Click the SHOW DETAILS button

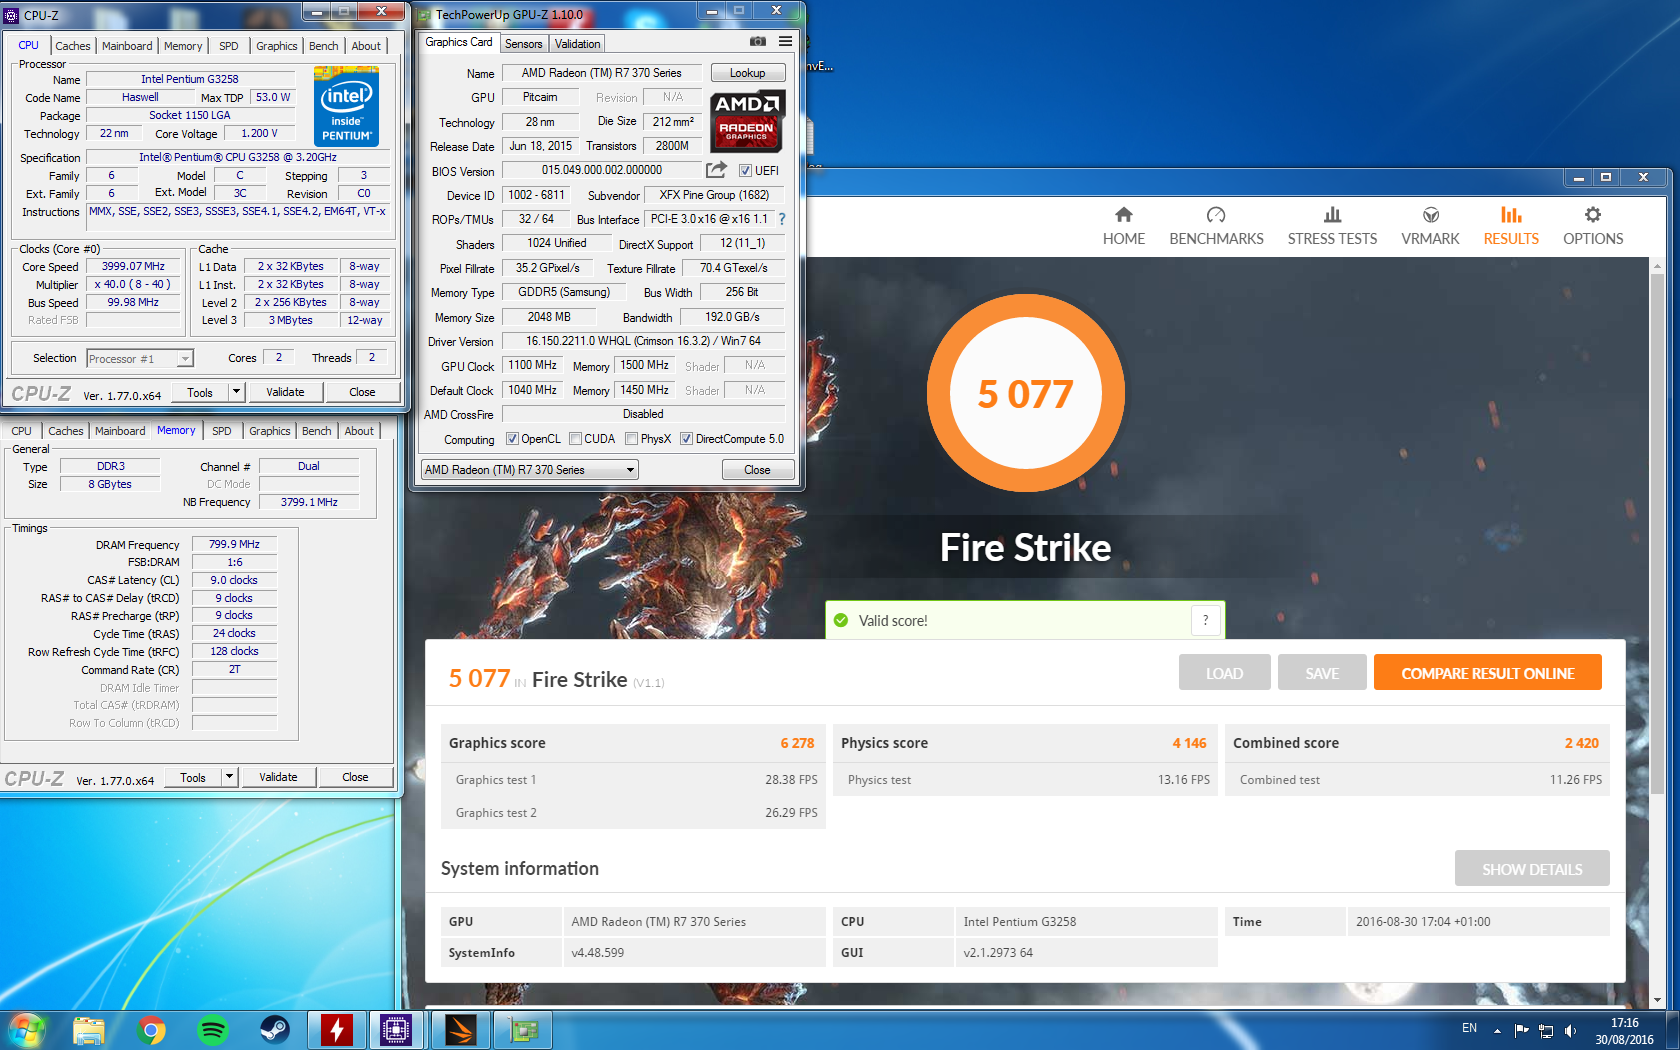(1532, 869)
